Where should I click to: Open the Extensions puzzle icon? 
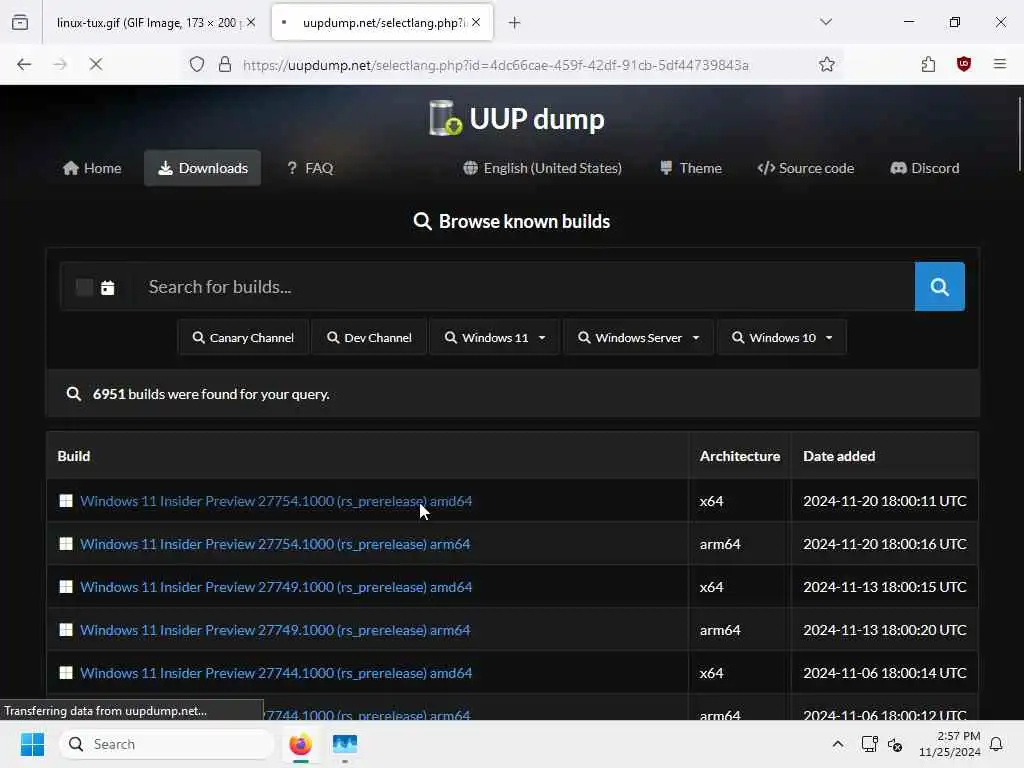click(x=928, y=64)
